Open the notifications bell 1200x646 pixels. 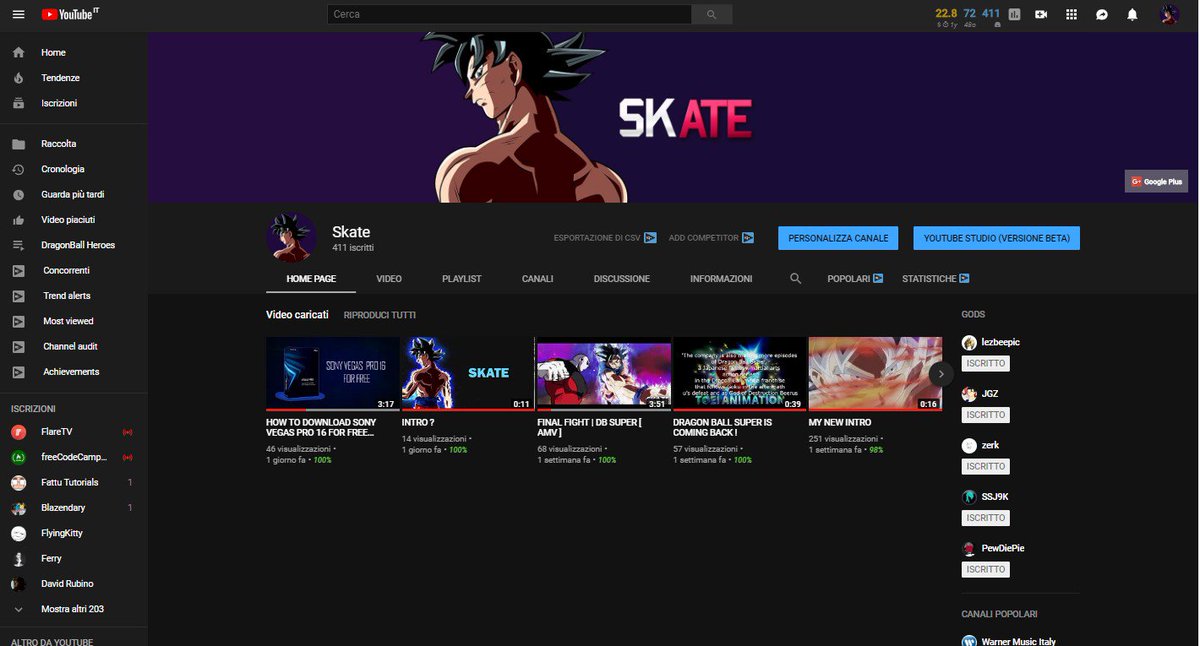[1132, 14]
